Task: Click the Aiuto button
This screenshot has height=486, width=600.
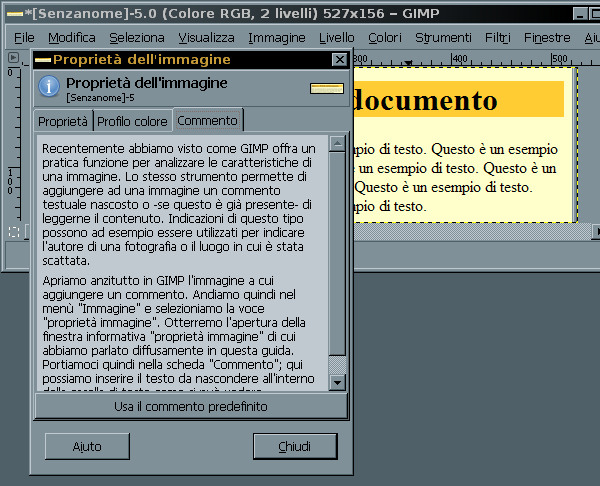Action: pos(87,446)
